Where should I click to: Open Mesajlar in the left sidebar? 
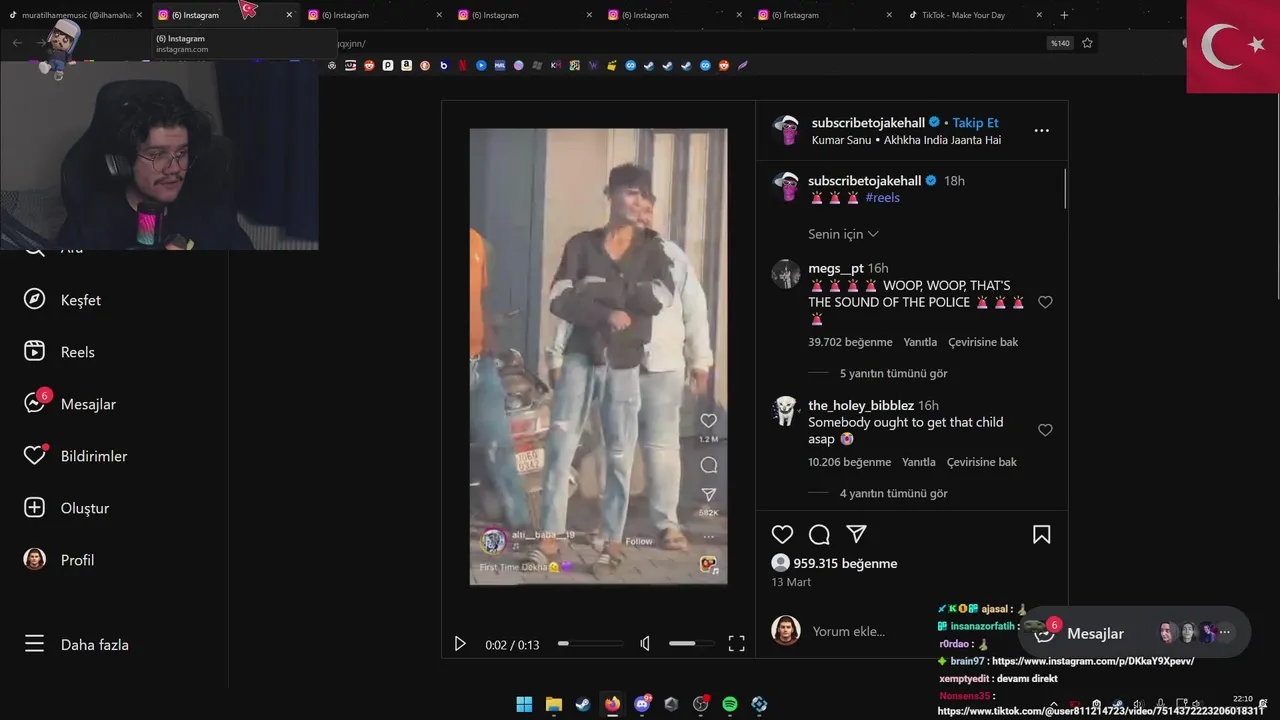[70, 404]
